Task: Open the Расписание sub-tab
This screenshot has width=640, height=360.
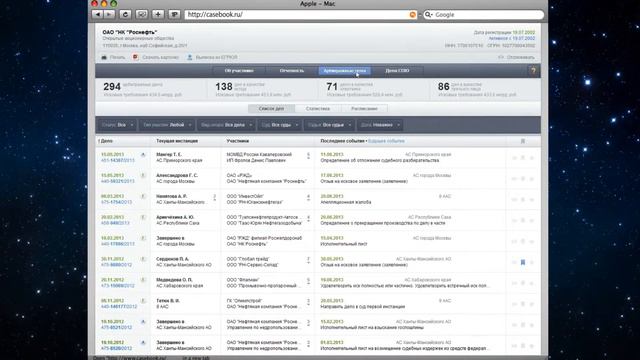Action: coord(364,109)
